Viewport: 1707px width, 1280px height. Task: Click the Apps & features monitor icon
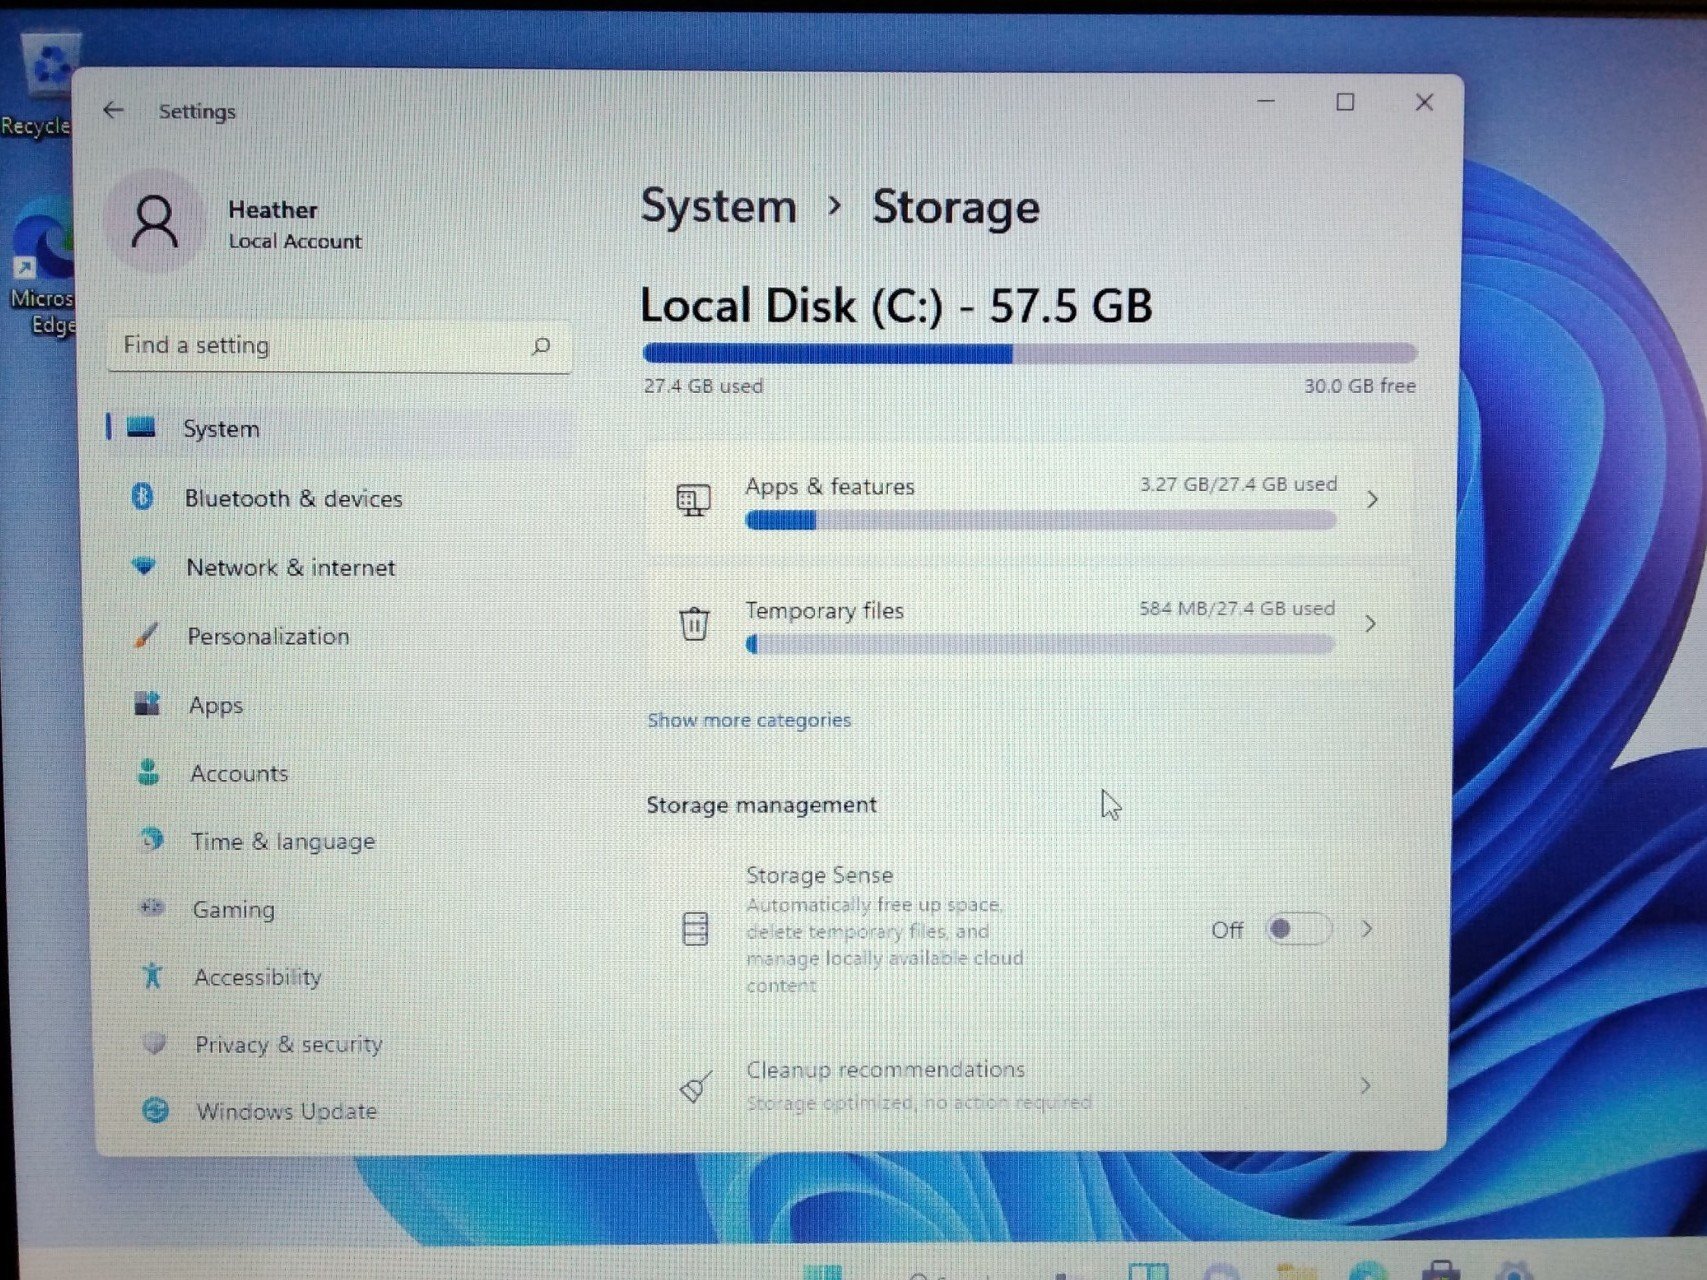tap(693, 499)
